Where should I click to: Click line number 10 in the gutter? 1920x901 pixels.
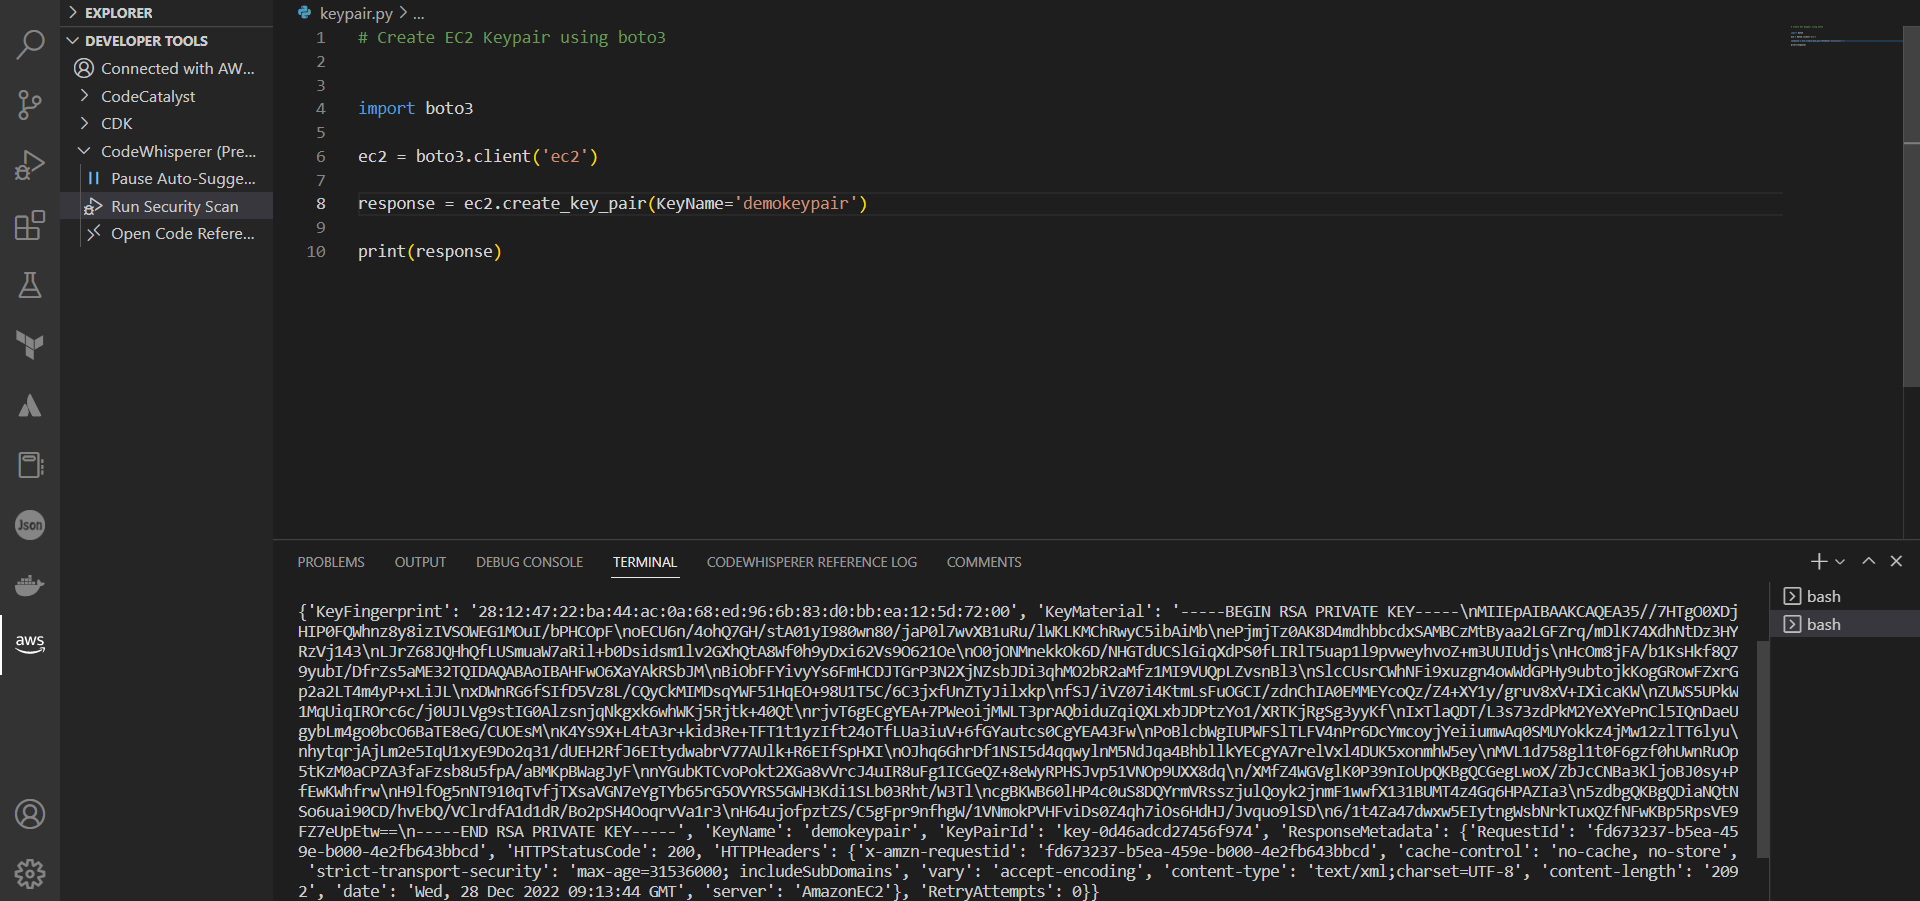[316, 251]
